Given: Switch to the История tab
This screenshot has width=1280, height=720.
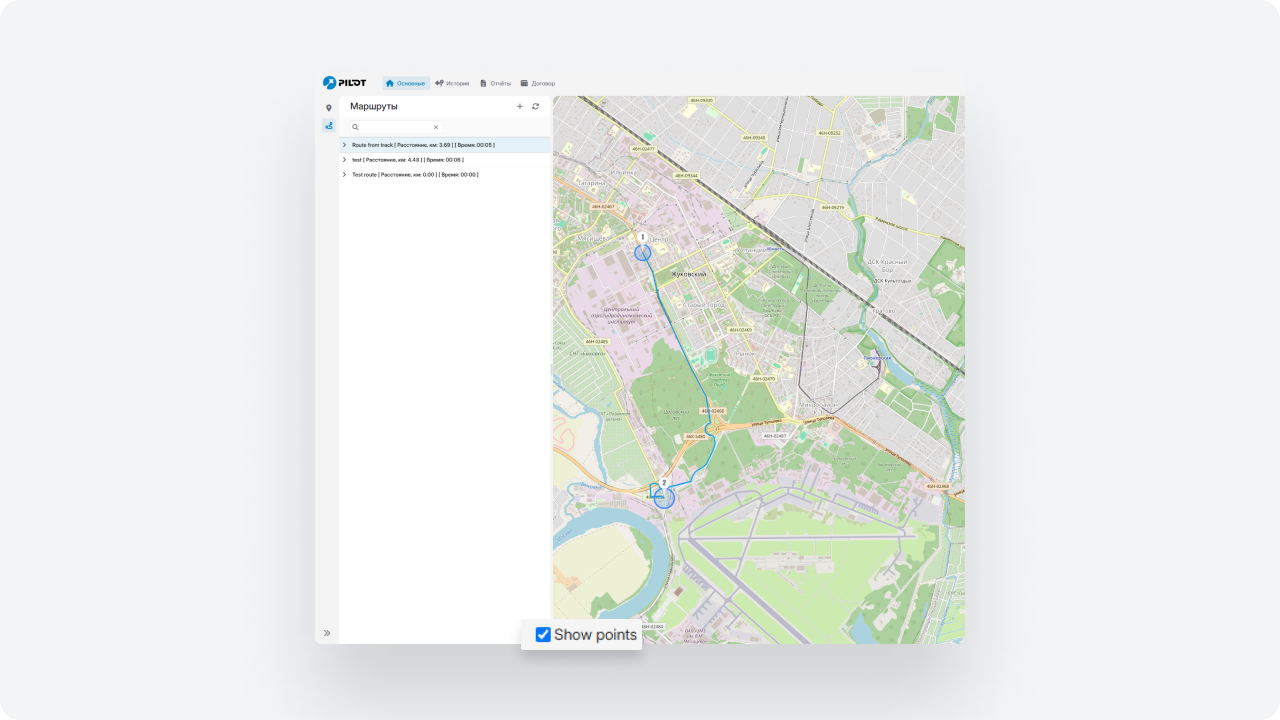Looking at the screenshot, I should click(x=452, y=83).
